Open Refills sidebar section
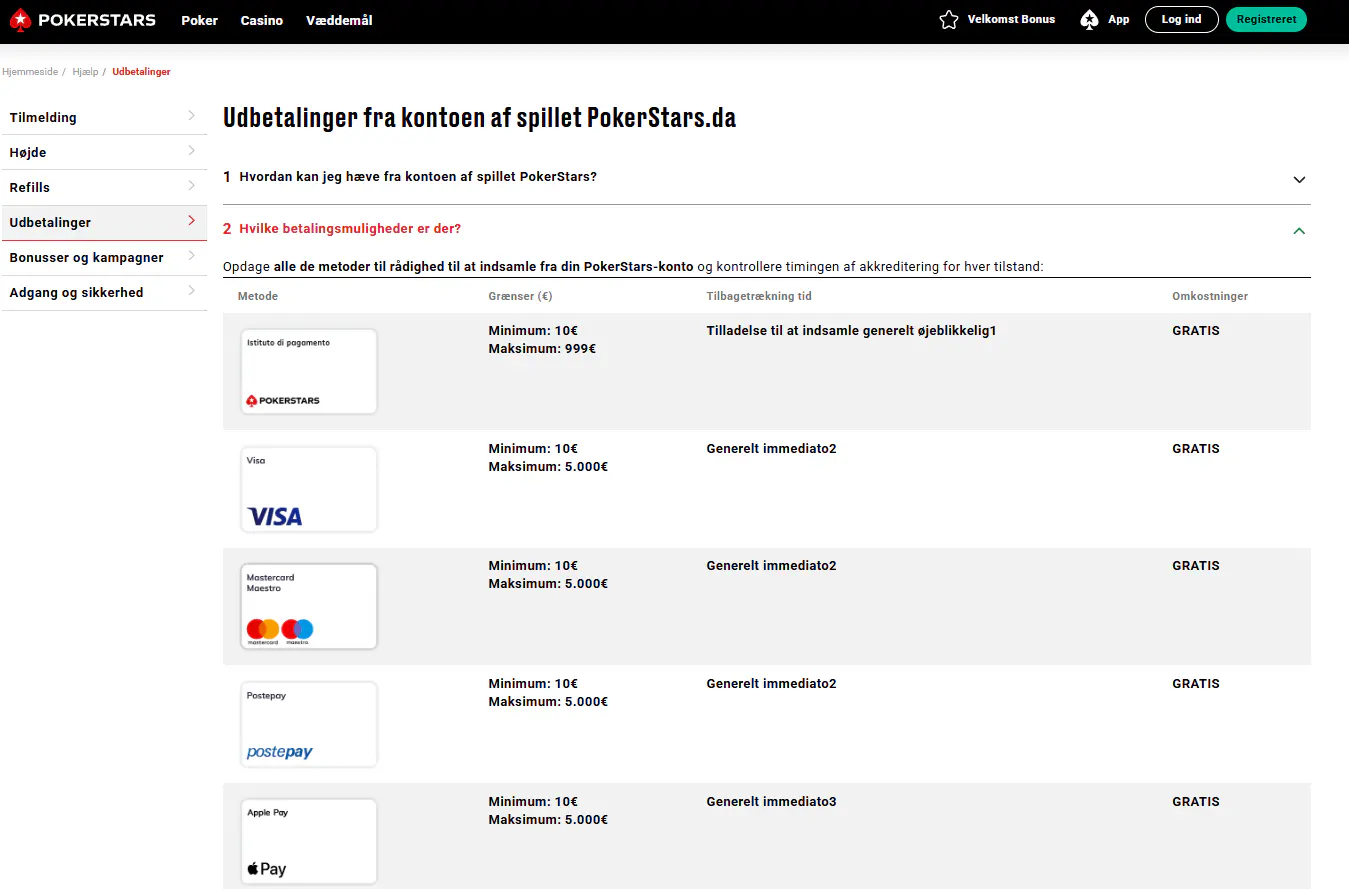The width and height of the screenshot is (1349, 889). click(104, 187)
